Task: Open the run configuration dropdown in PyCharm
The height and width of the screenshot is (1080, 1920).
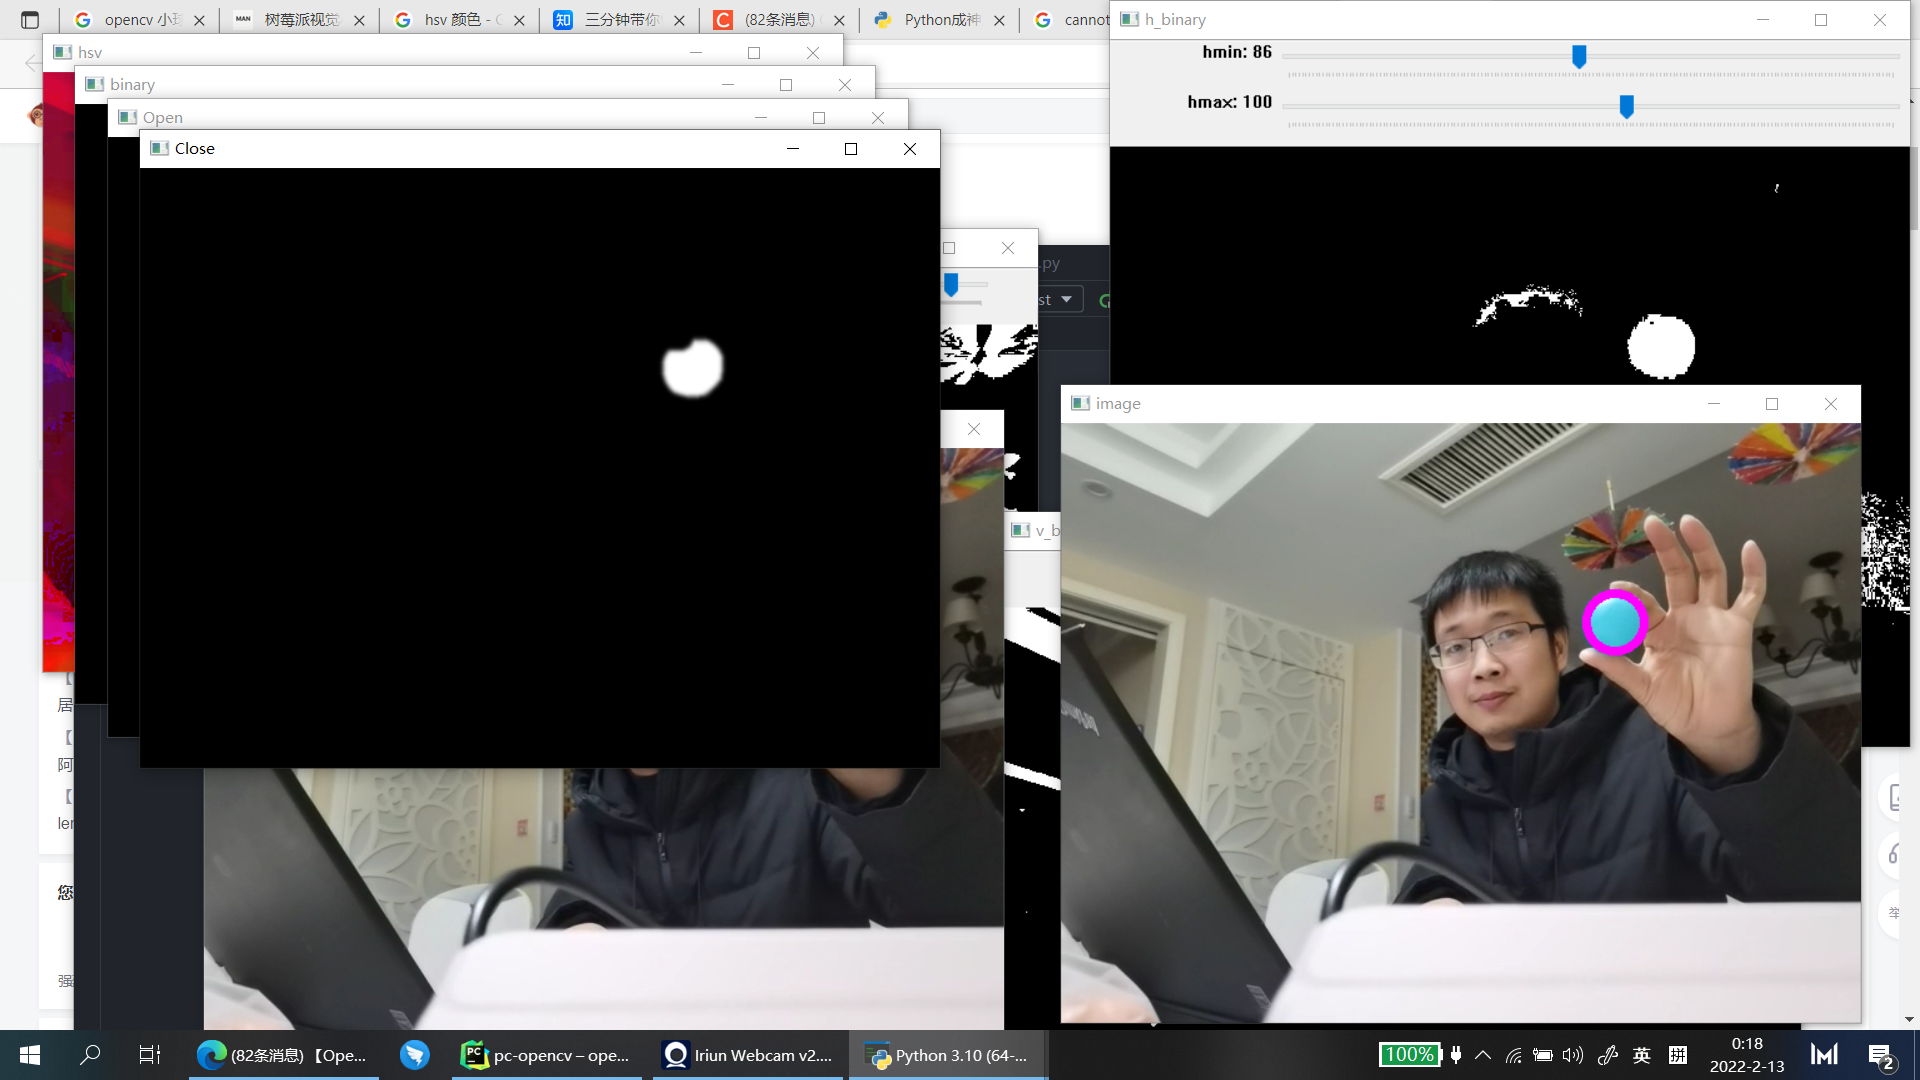Action: tap(1066, 299)
